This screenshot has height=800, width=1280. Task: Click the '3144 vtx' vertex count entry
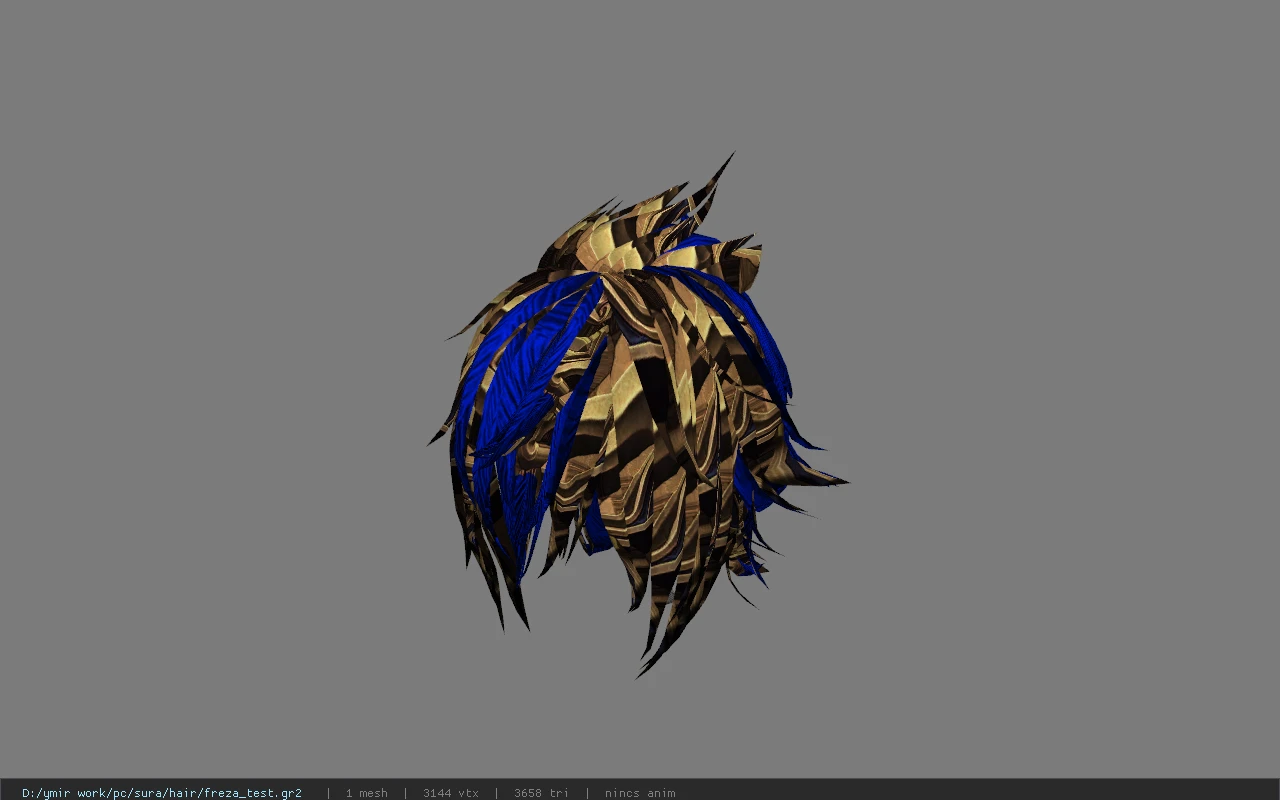pyautogui.click(x=450, y=793)
